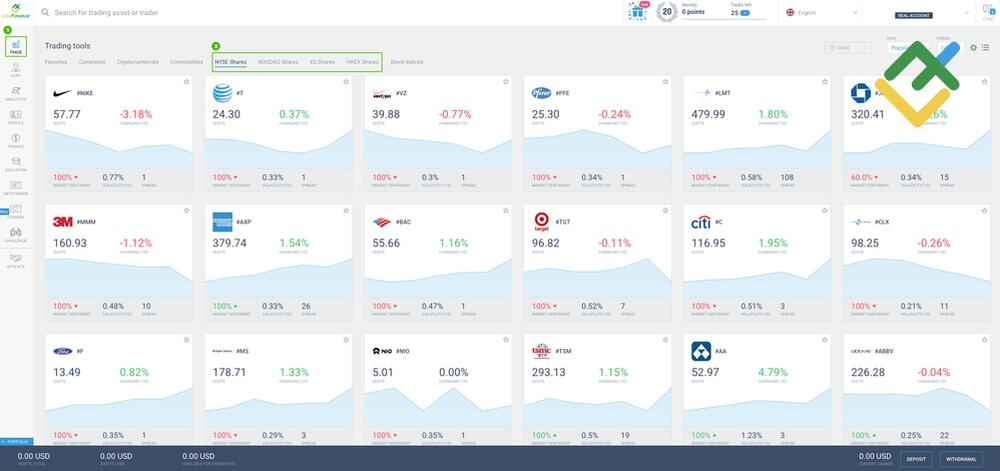Image resolution: width=1000 pixels, height=471 pixels.
Task: Open the Challenge sidebar icon
Action: tap(16, 235)
